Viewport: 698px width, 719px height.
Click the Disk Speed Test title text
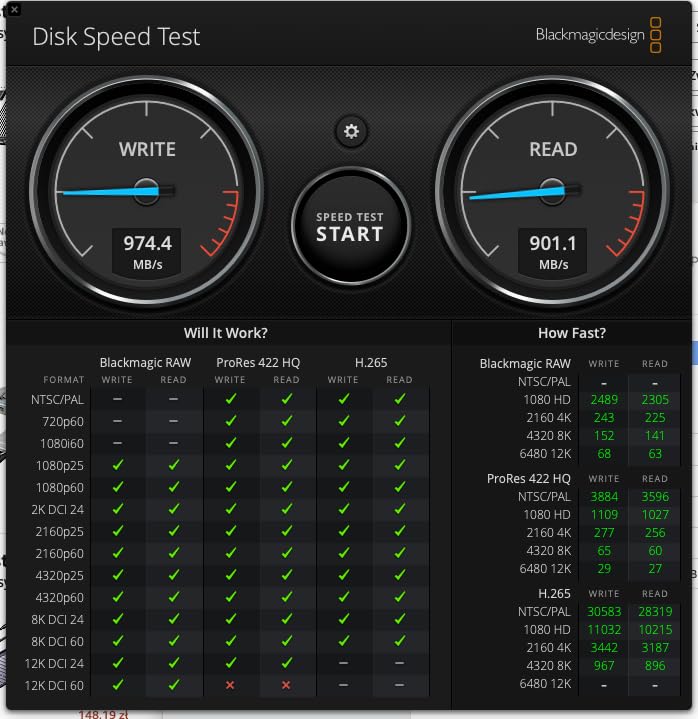click(x=116, y=37)
